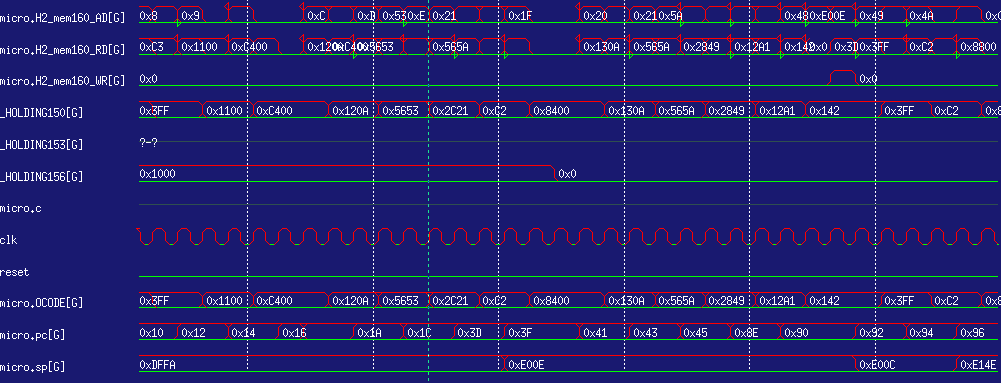Select the clk signal label
Image resolution: width=1001 pixels, height=383 pixels.
click(x=8, y=241)
